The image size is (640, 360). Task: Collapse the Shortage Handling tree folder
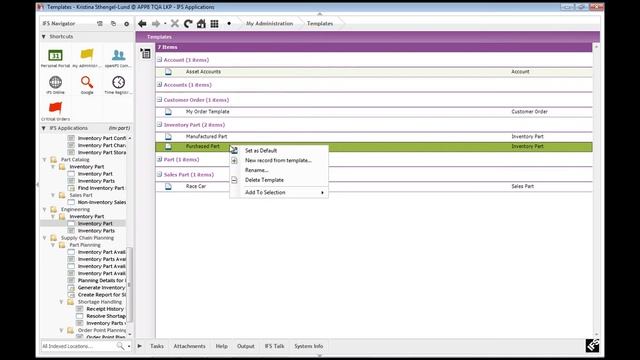[x=61, y=302]
